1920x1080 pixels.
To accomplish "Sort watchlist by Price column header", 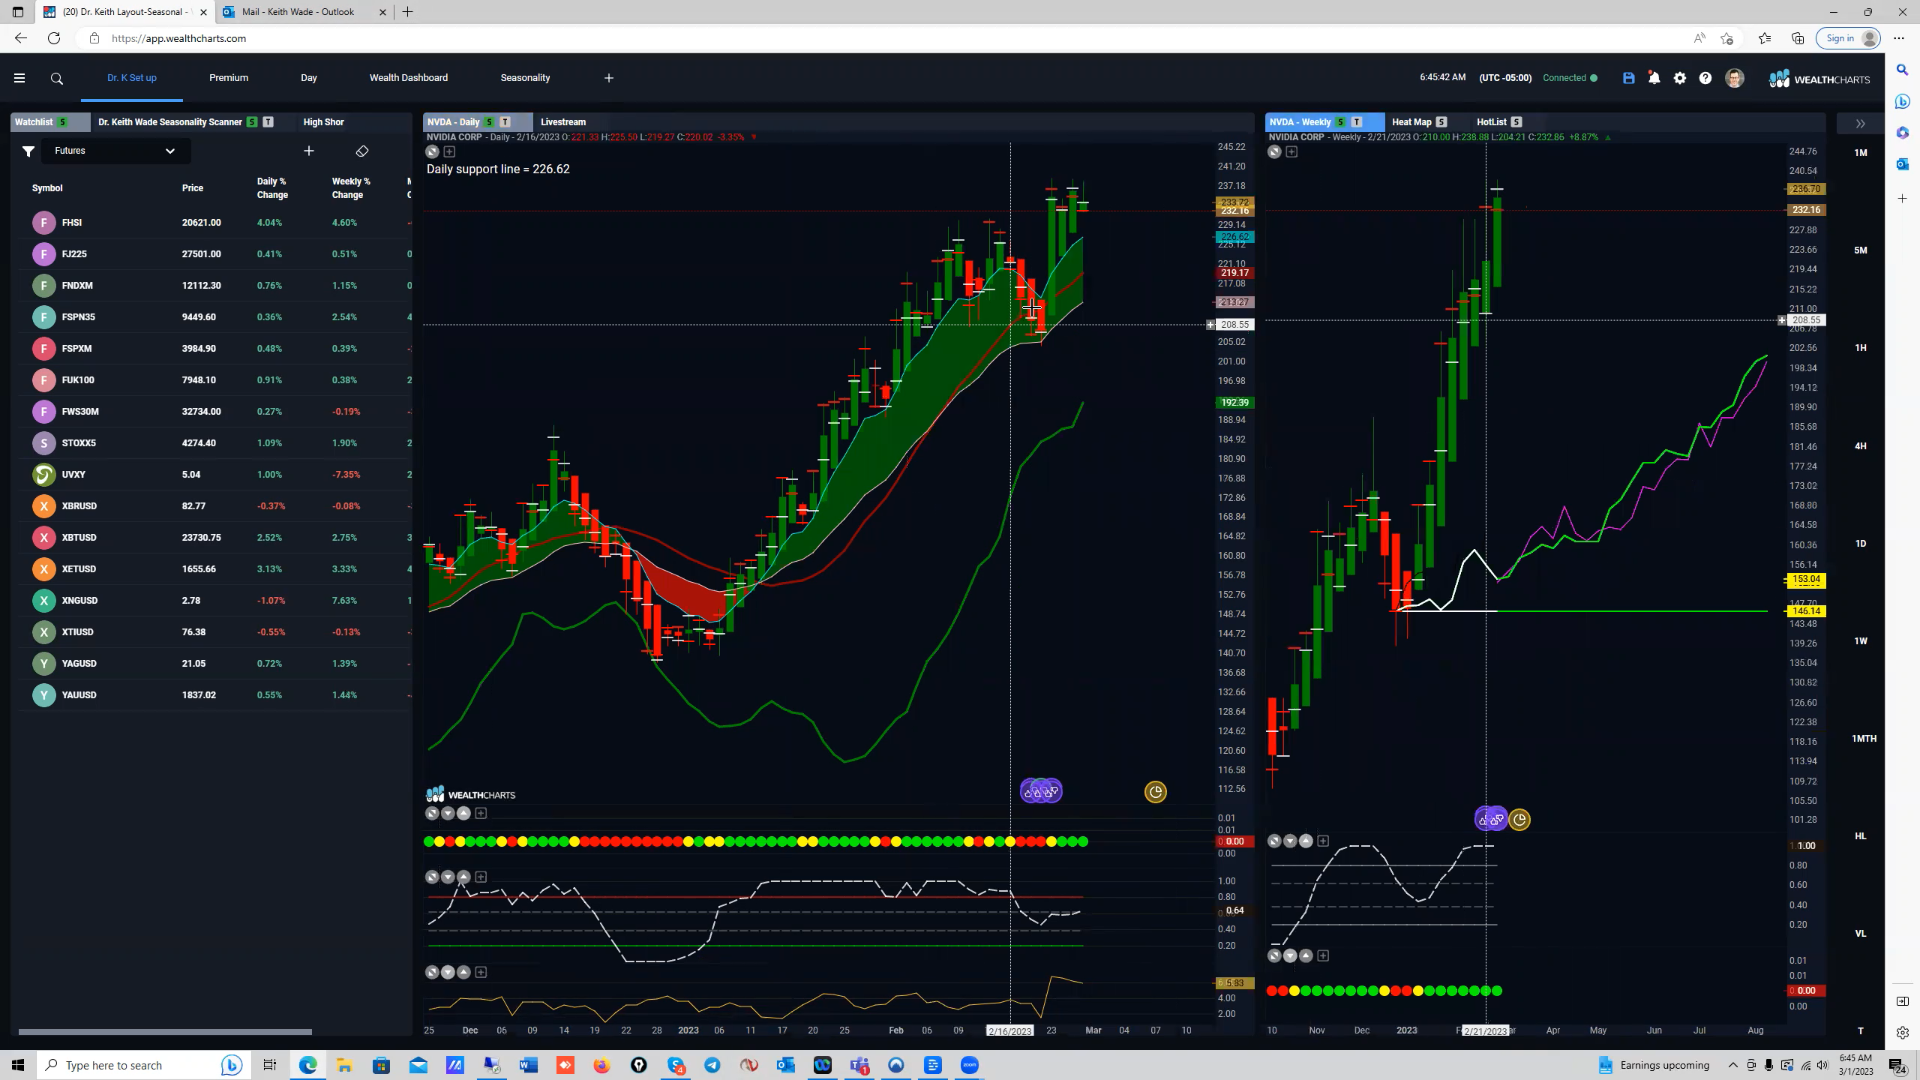I will (x=192, y=188).
